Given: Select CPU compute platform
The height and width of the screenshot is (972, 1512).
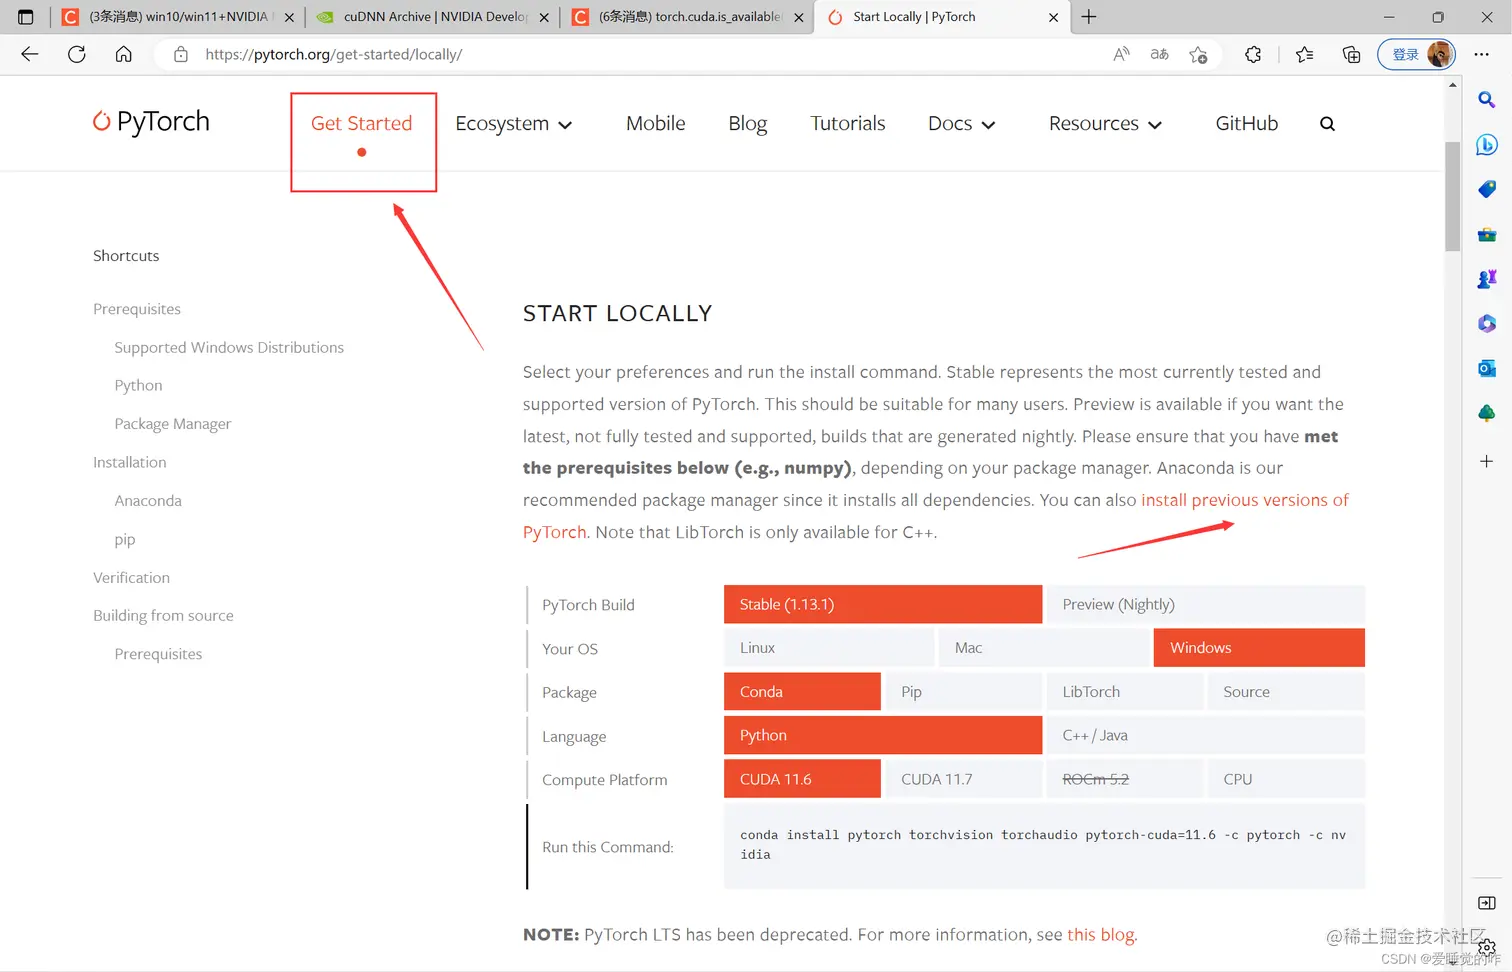Looking at the screenshot, I should [x=1286, y=779].
